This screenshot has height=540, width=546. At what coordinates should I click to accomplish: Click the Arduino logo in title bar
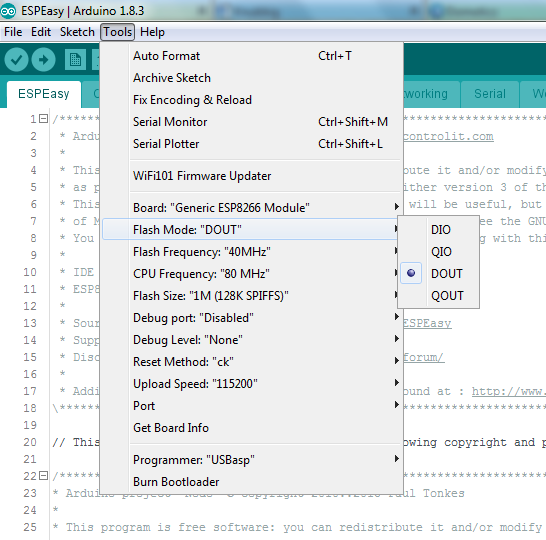click(x=8, y=11)
